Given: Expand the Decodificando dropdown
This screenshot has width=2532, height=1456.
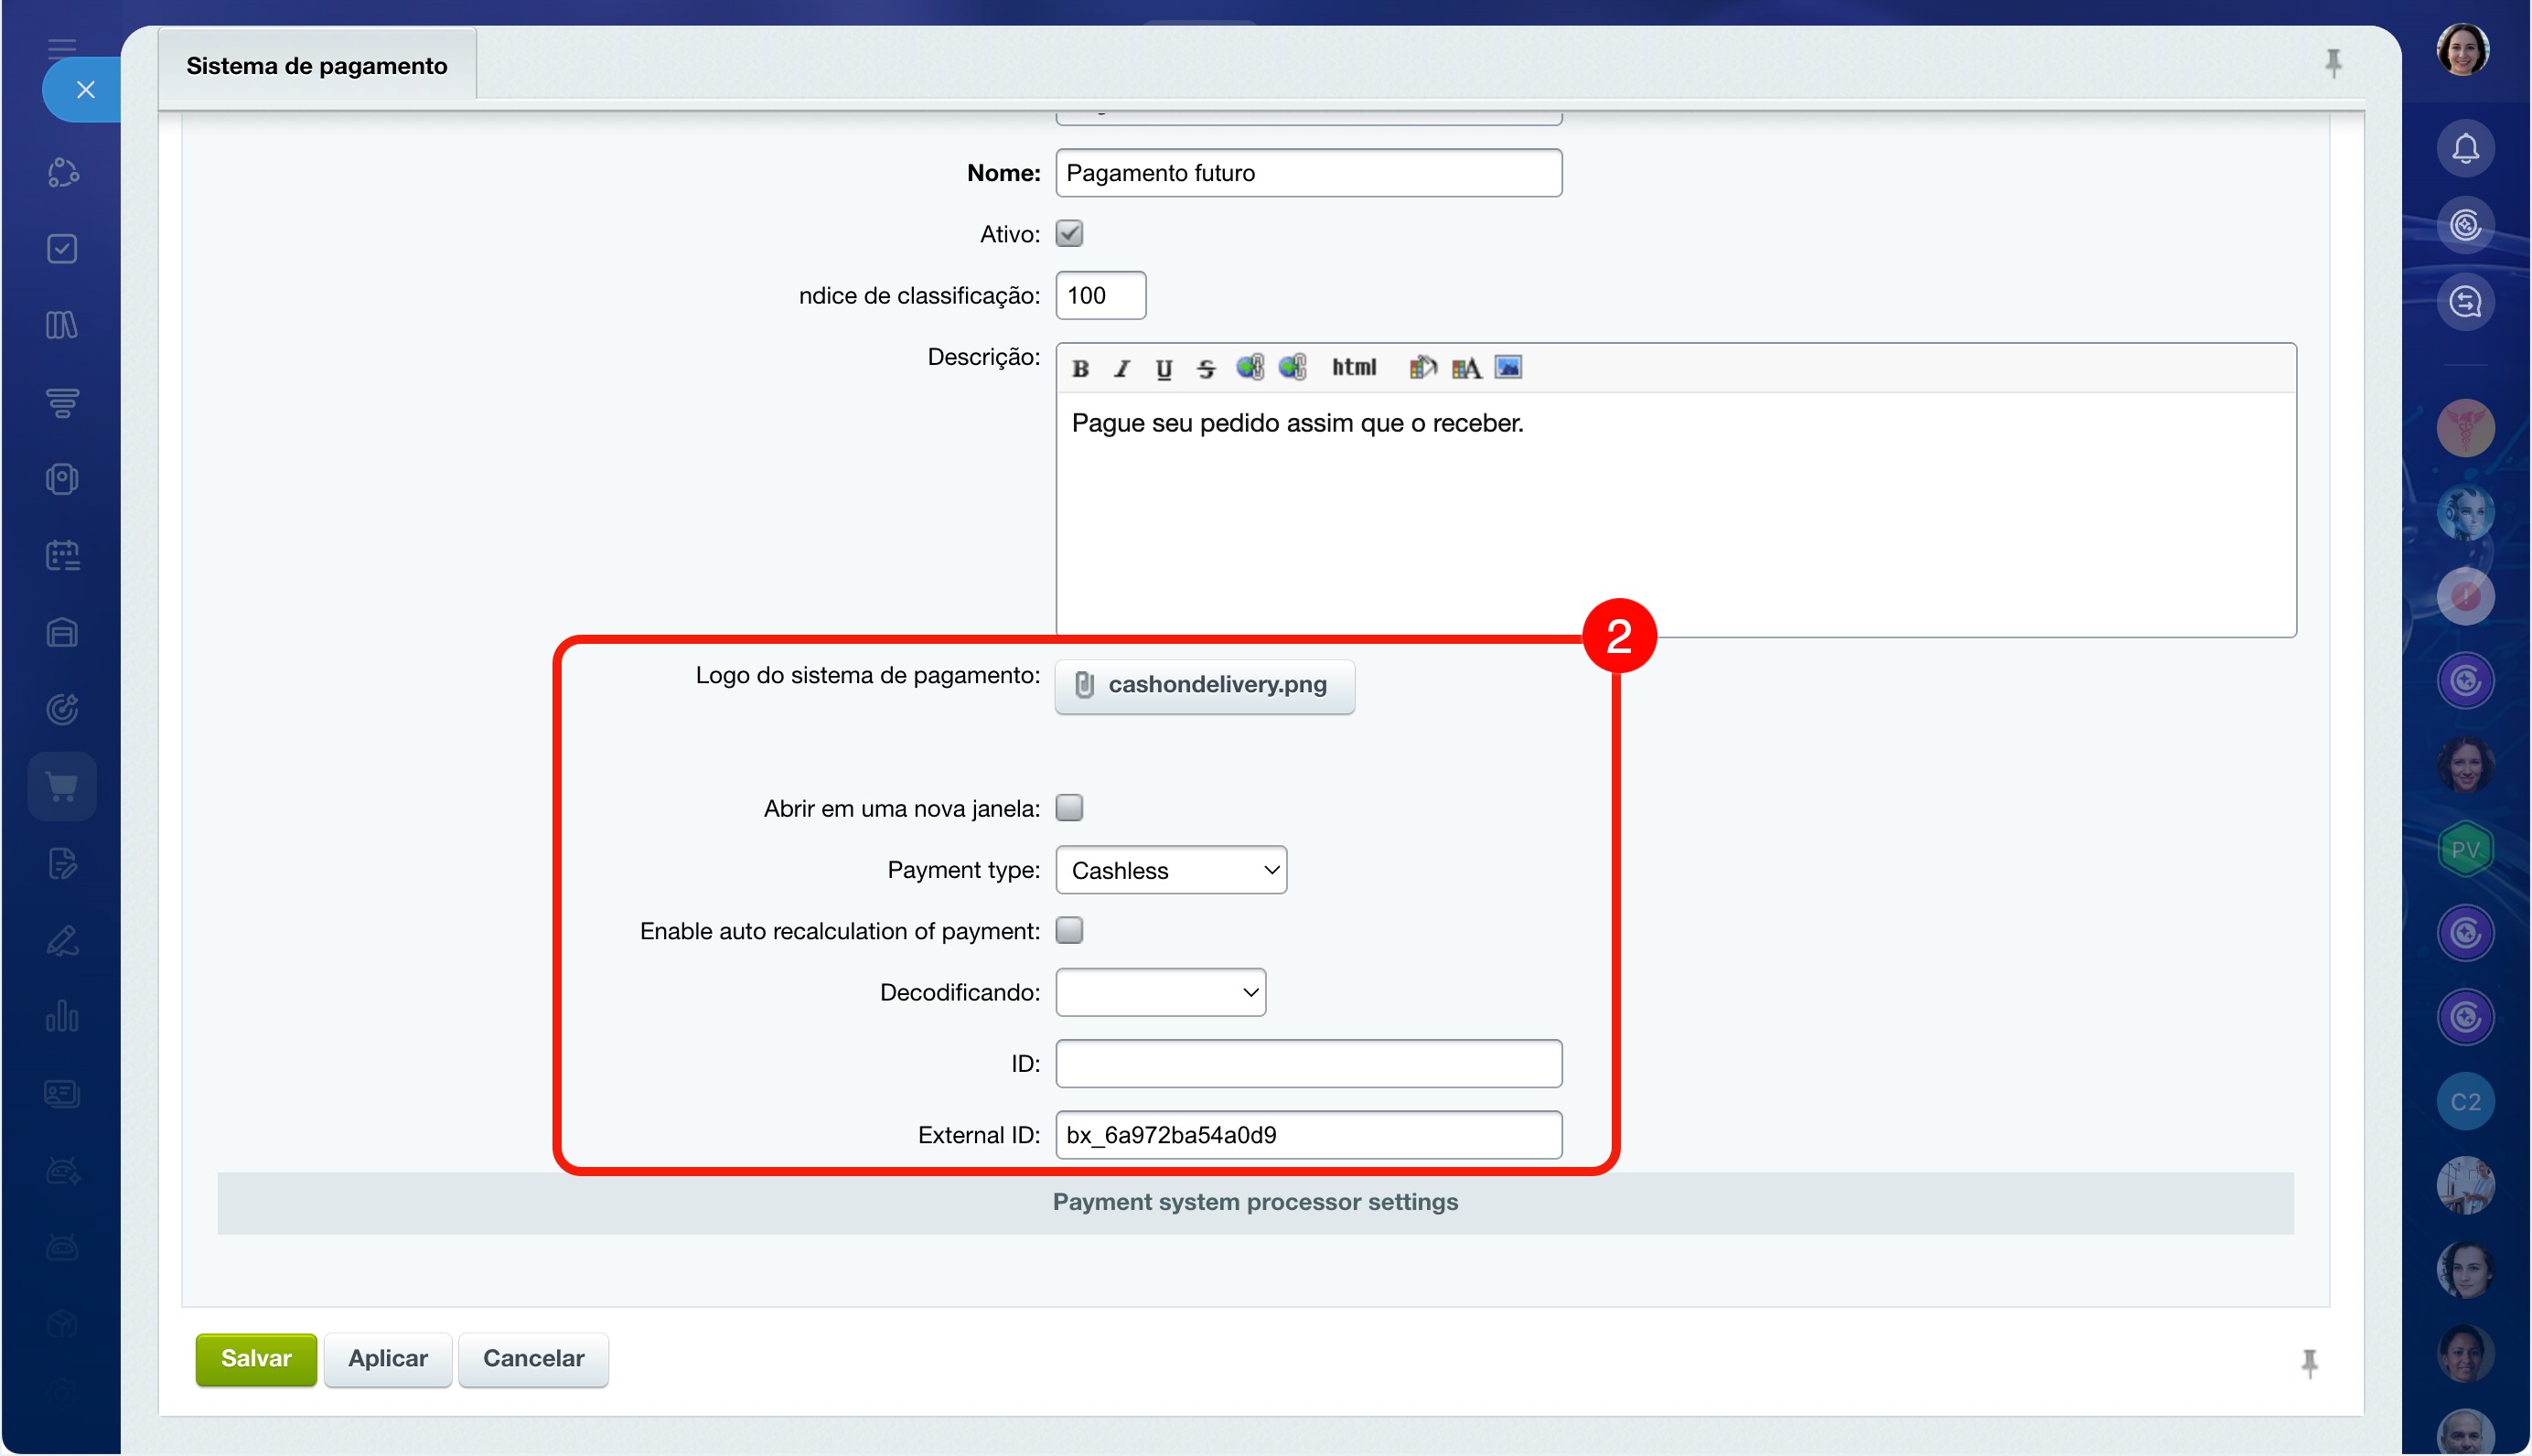Looking at the screenshot, I should pyautogui.click(x=1161, y=992).
